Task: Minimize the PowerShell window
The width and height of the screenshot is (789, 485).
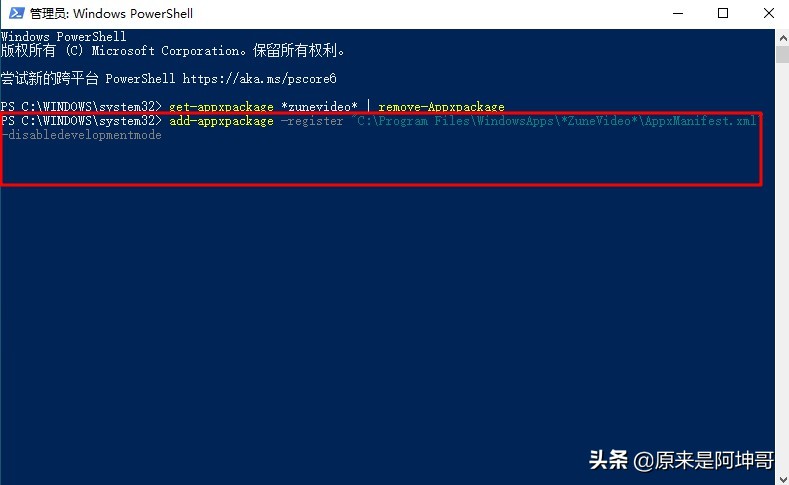Action: 678,13
